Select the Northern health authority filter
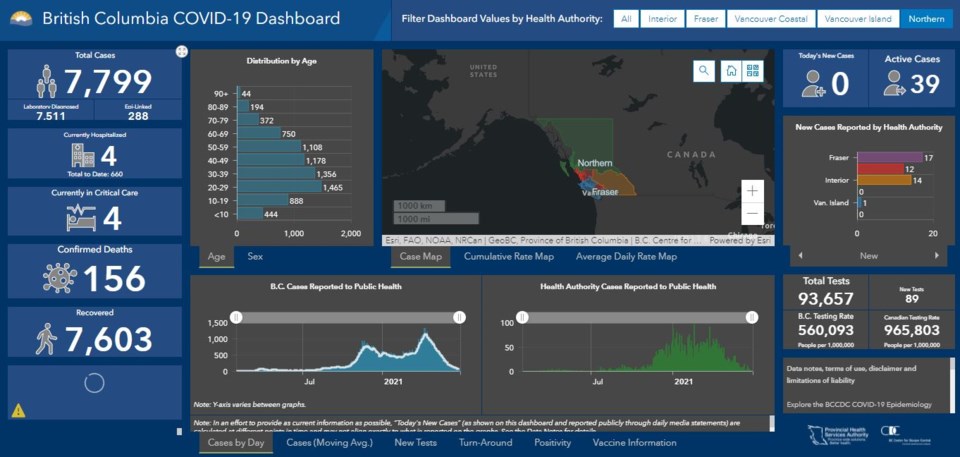 click(x=926, y=19)
